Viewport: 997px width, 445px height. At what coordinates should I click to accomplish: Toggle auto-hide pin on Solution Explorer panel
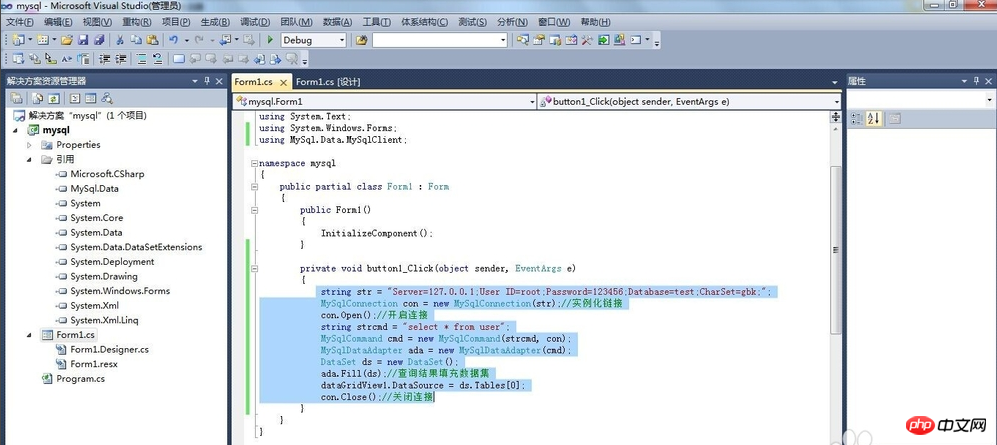207,81
